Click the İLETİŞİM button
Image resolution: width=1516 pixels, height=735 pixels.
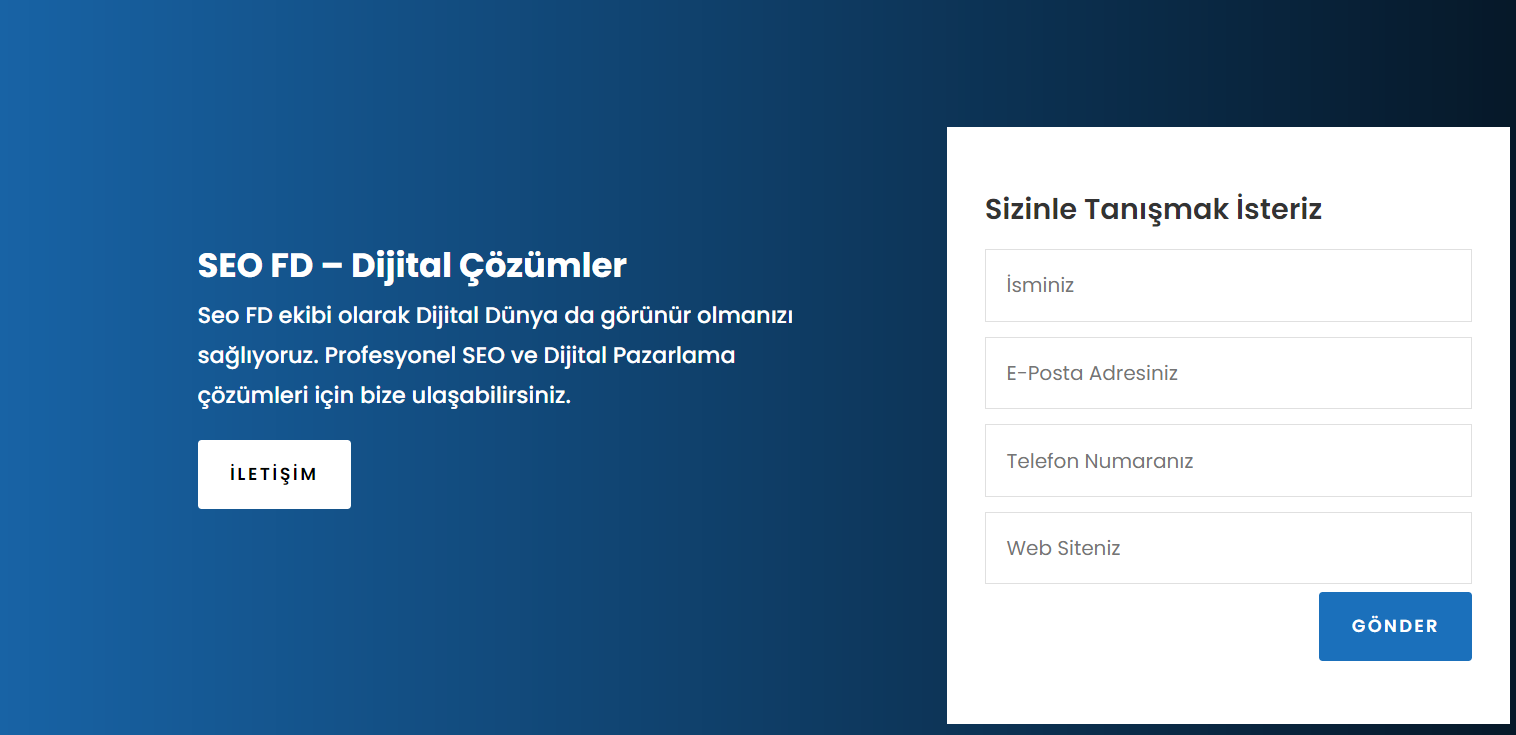(274, 474)
